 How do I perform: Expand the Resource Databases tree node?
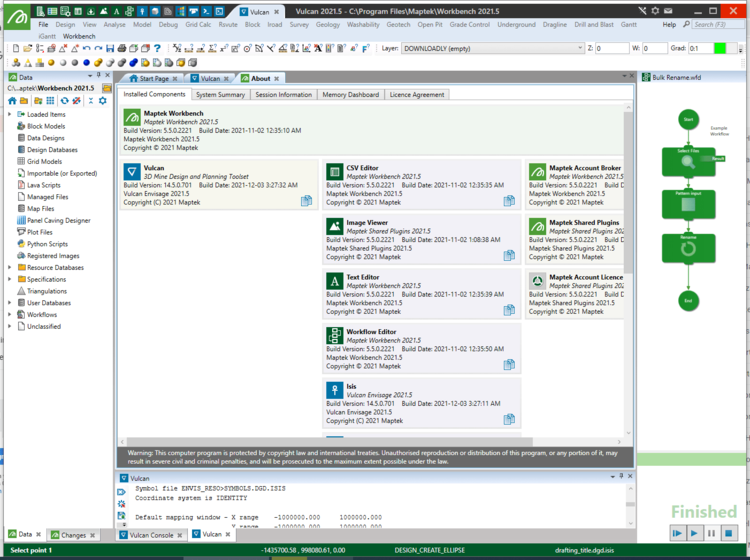[x=10, y=268]
